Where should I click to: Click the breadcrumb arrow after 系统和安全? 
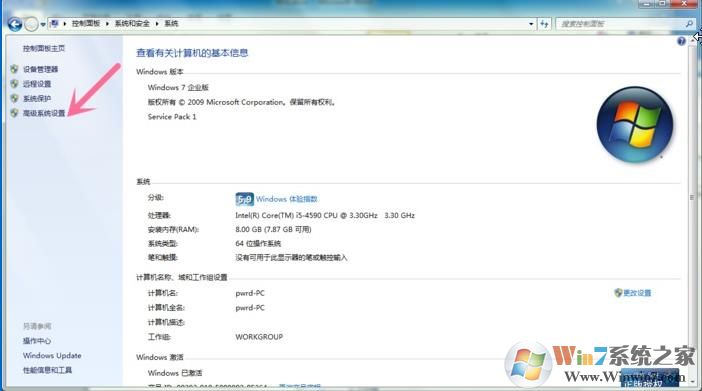pyautogui.click(x=157, y=24)
